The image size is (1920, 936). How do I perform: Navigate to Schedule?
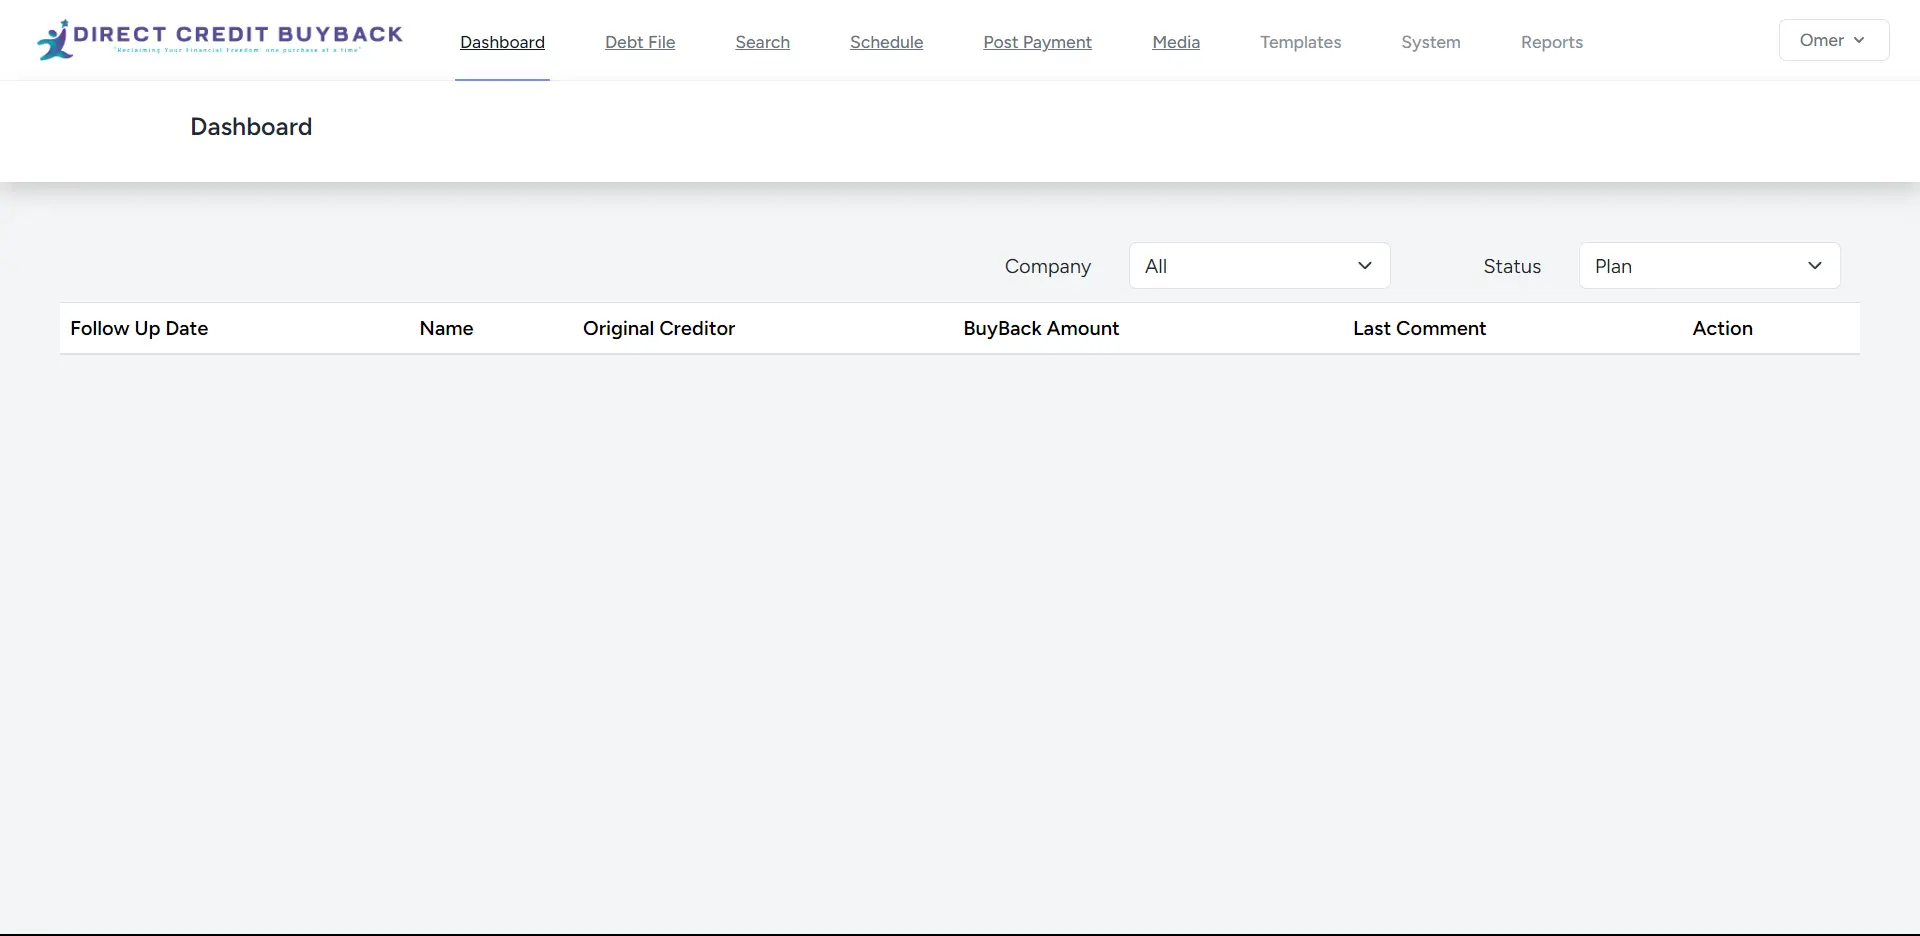pyautogui.click(x=886, y=42)
